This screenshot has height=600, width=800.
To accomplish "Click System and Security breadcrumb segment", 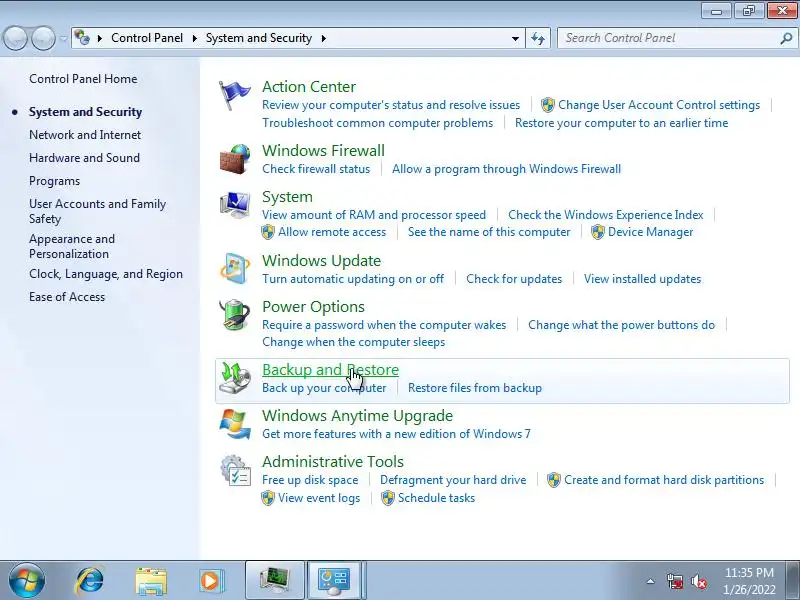I will [259, 38].
